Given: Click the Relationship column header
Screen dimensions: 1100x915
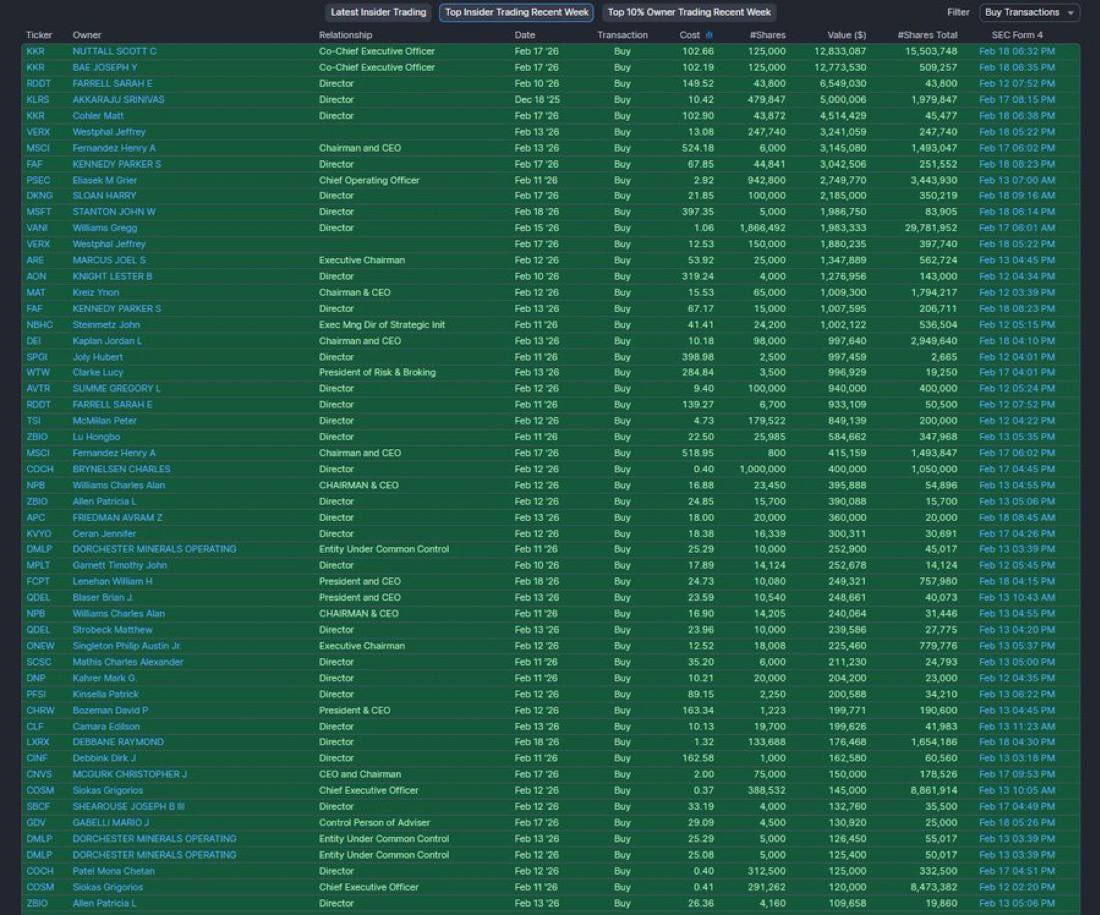Looking at the screenshot, I should (345, 35).
